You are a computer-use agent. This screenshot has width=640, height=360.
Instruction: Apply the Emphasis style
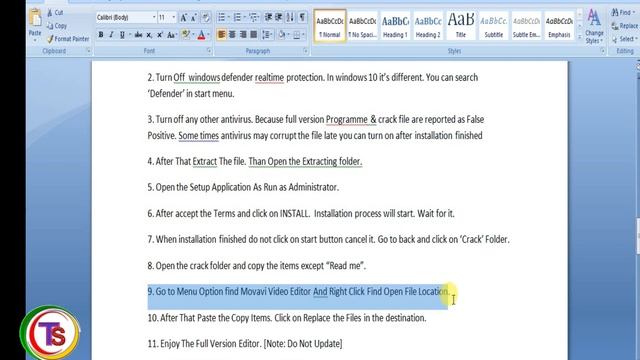click(x=559, y=26)
